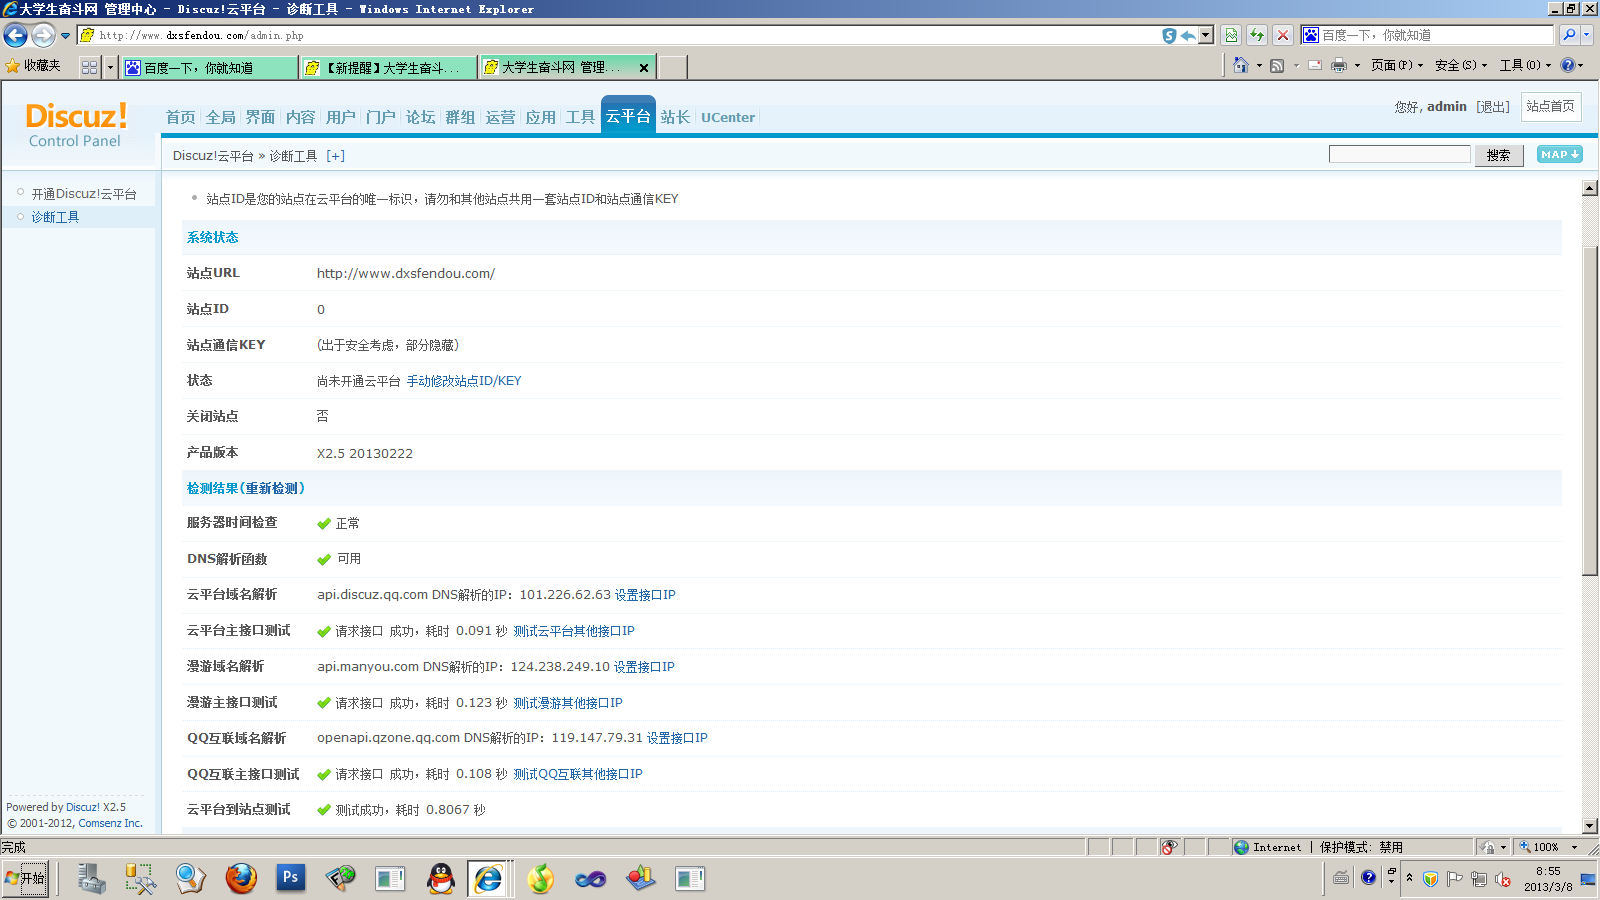Open the 论坛 admin menu
The width and height of the screenshot is (1600, 900).
click(421, 117)
